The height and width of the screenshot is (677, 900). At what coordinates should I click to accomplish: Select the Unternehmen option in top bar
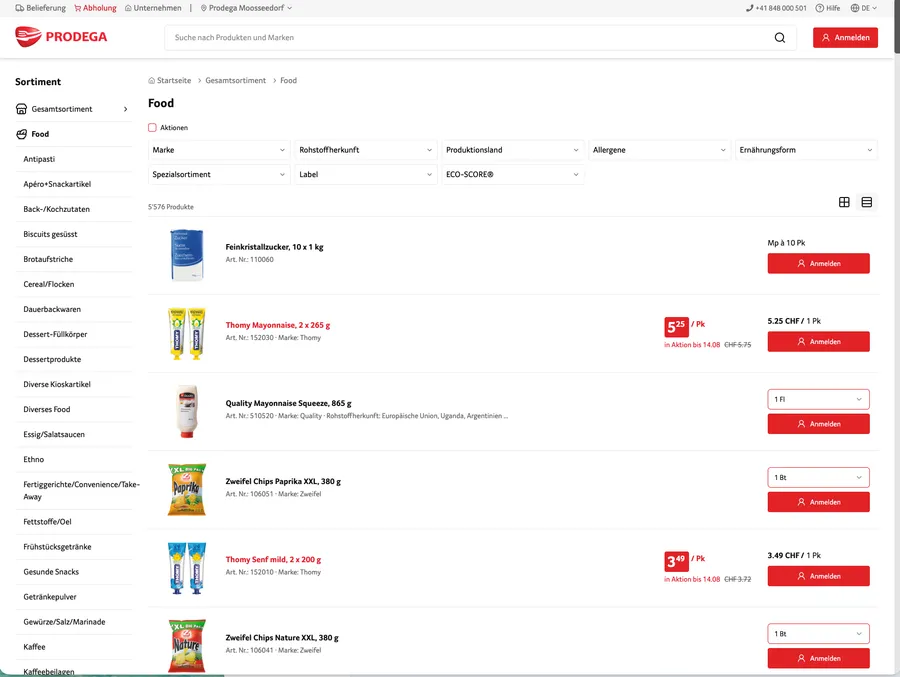(x=153, y=8)
